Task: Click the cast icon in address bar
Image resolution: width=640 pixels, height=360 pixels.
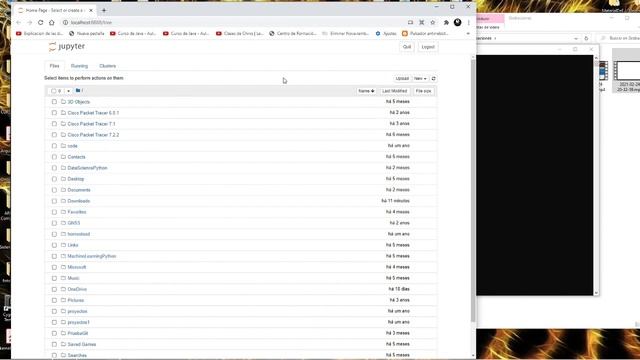Action: [x=410, y=22]
